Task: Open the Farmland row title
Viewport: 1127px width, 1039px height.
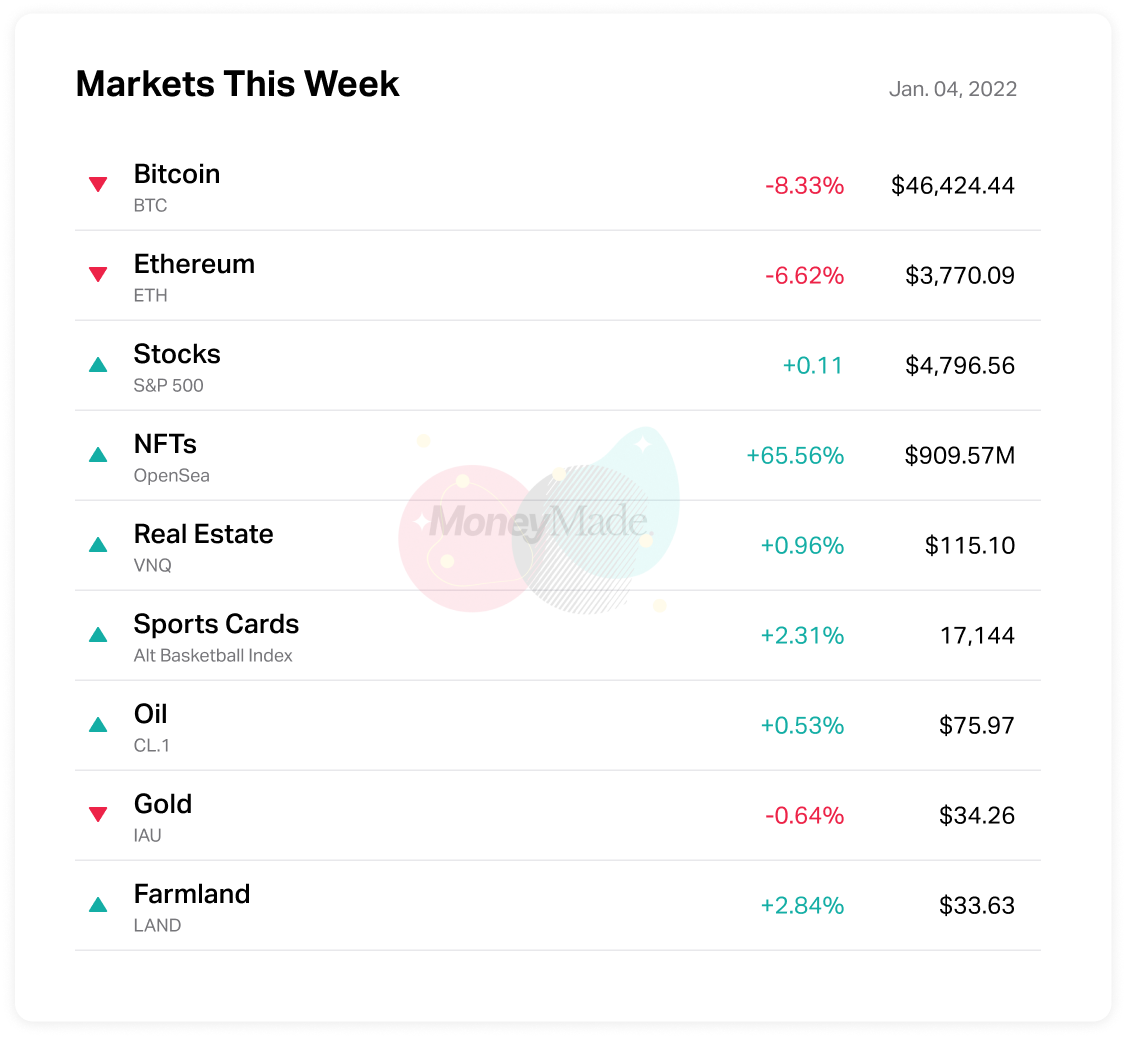Action: point(192,894)
